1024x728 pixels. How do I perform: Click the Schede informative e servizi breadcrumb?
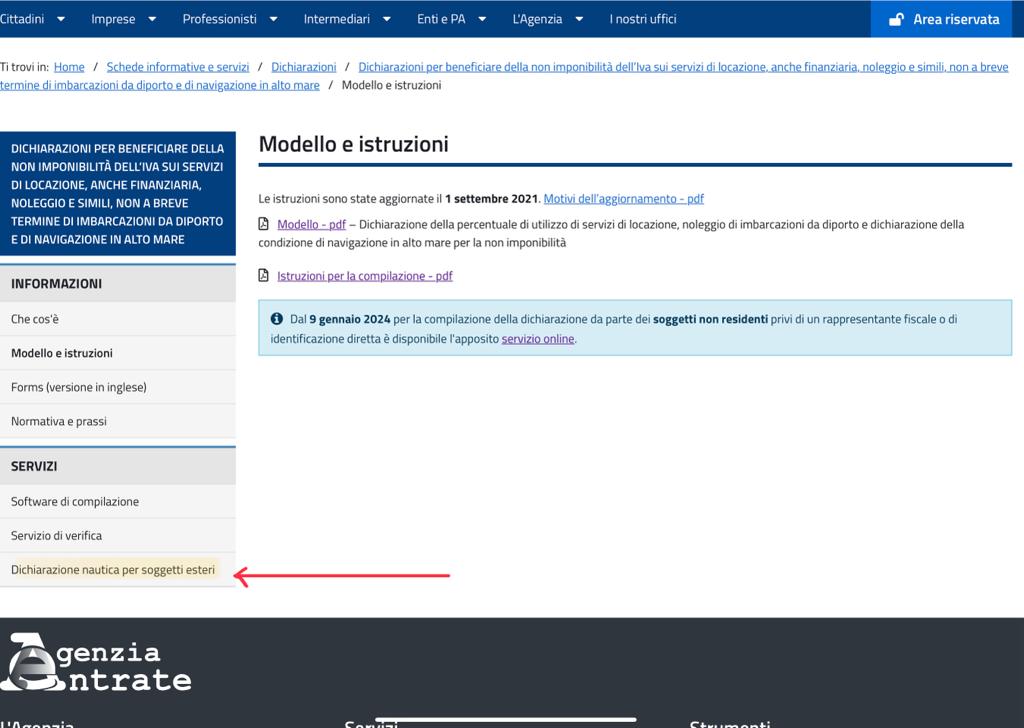pos(177,67)
